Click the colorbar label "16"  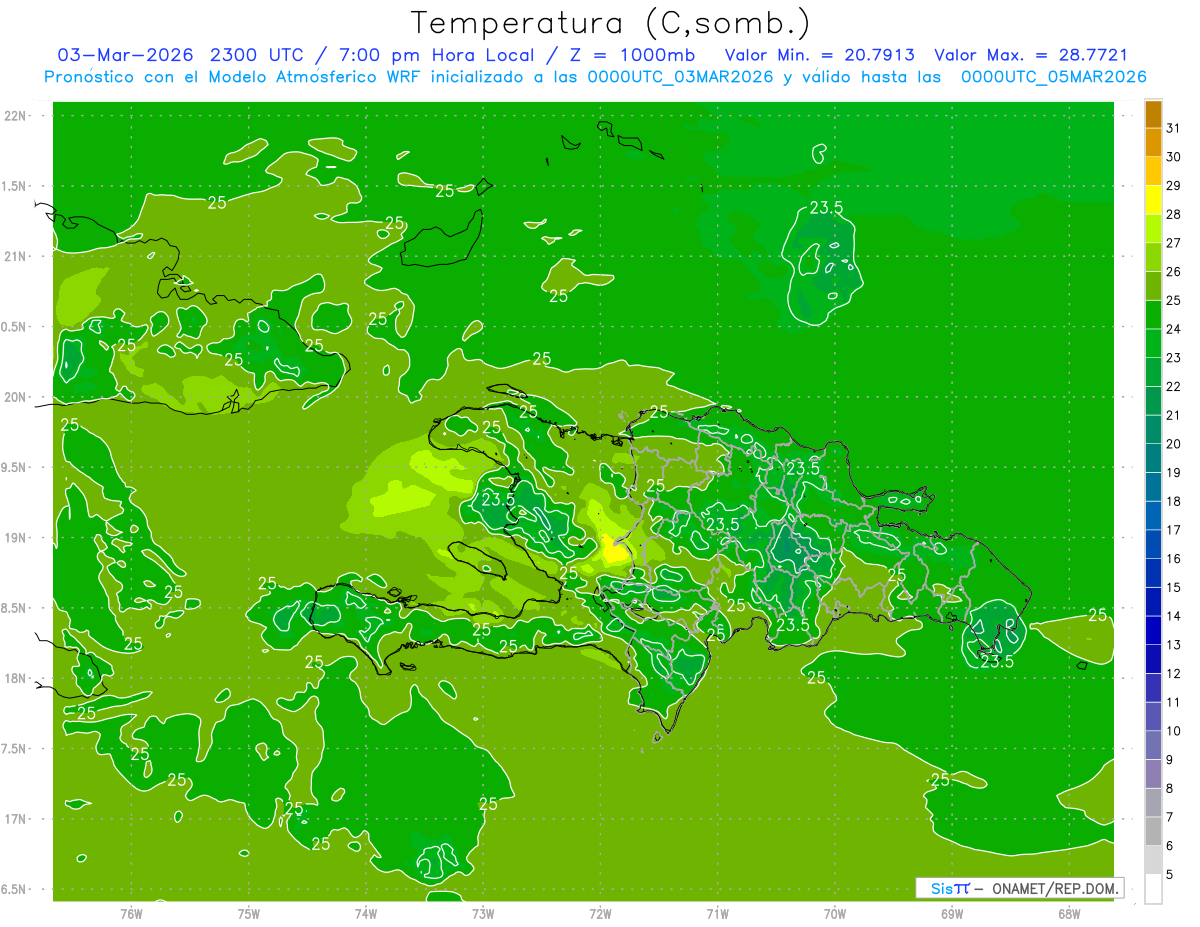[x=1174, y=559]
